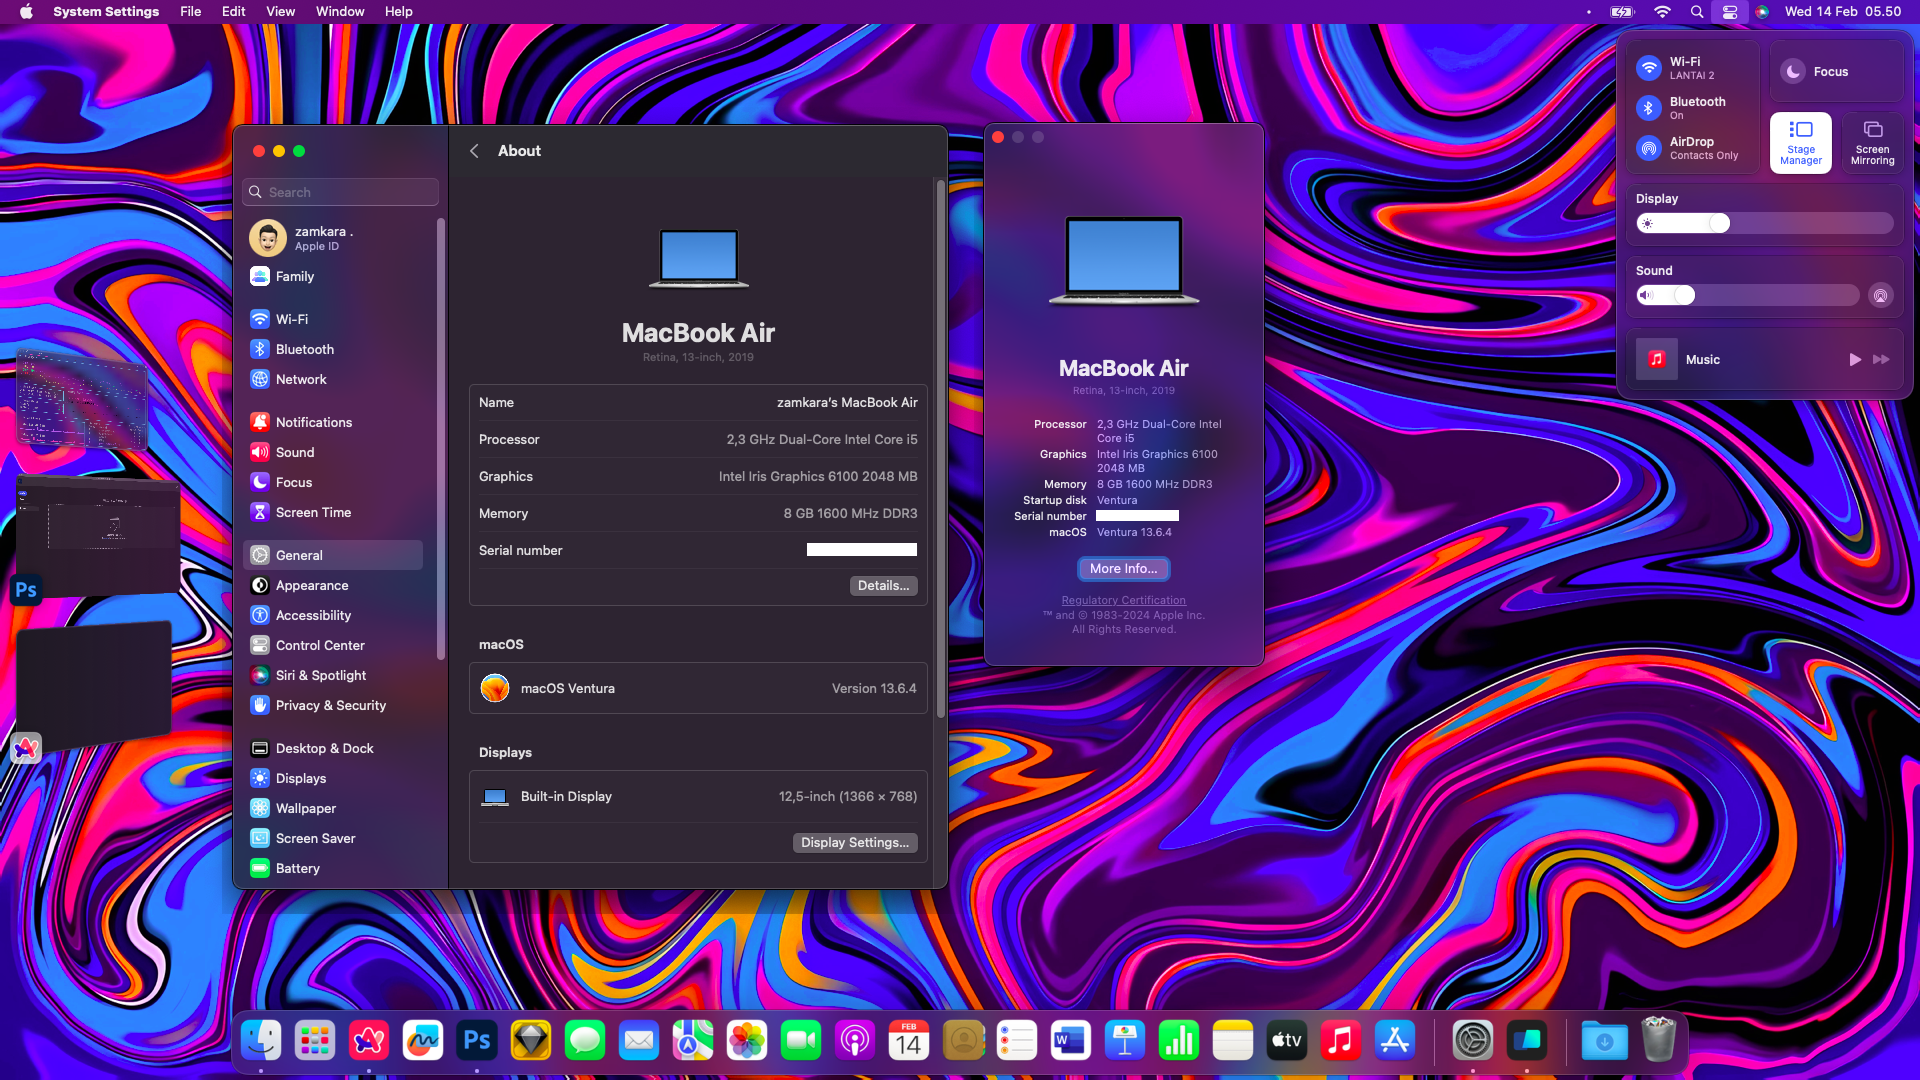1920x1080 pixels.
Task: Go back from the About page
Action: pyautogui.click(x=475, y=151)
